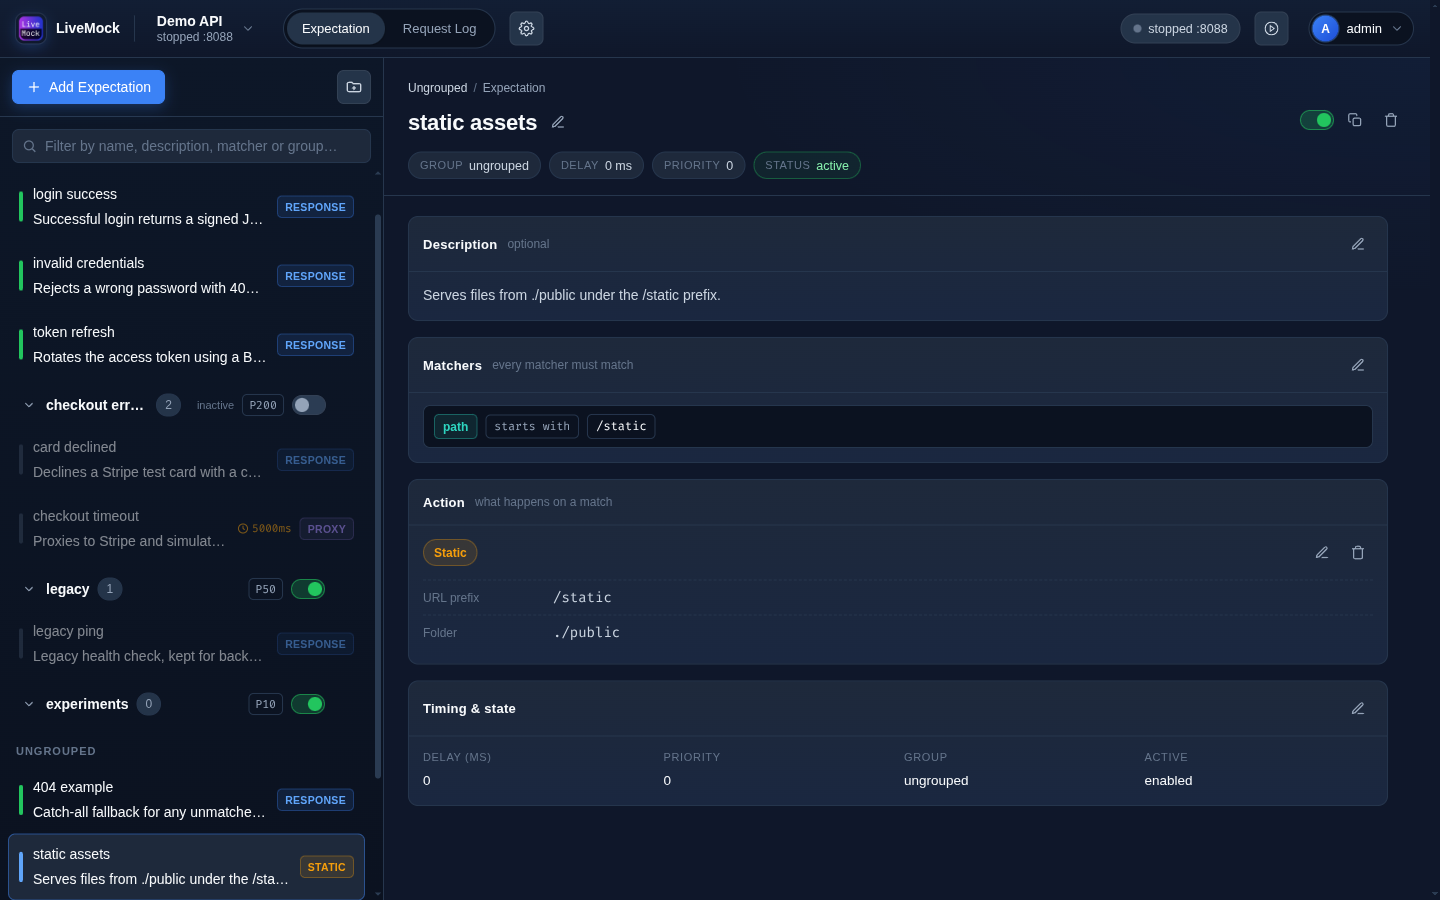The height and width of the screenshot is (900, 1440).
Task: Edit the Description section
Action: coord(1358,244)
